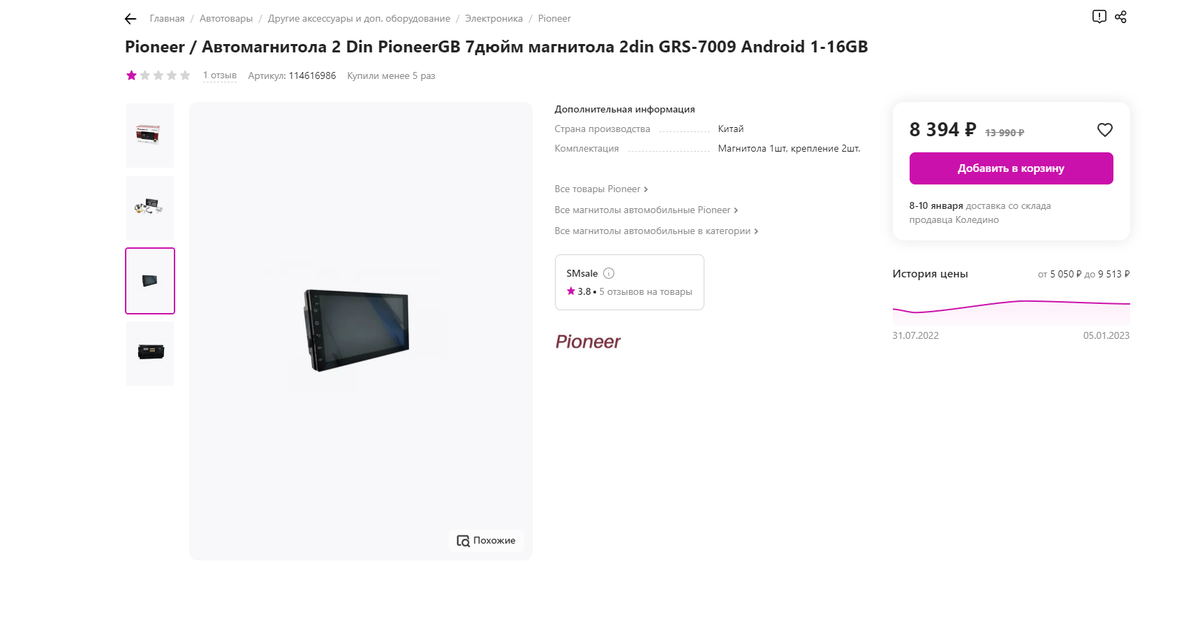
Task: Select the second thumbnail showing accessories
Action: [x=150, y=208]
